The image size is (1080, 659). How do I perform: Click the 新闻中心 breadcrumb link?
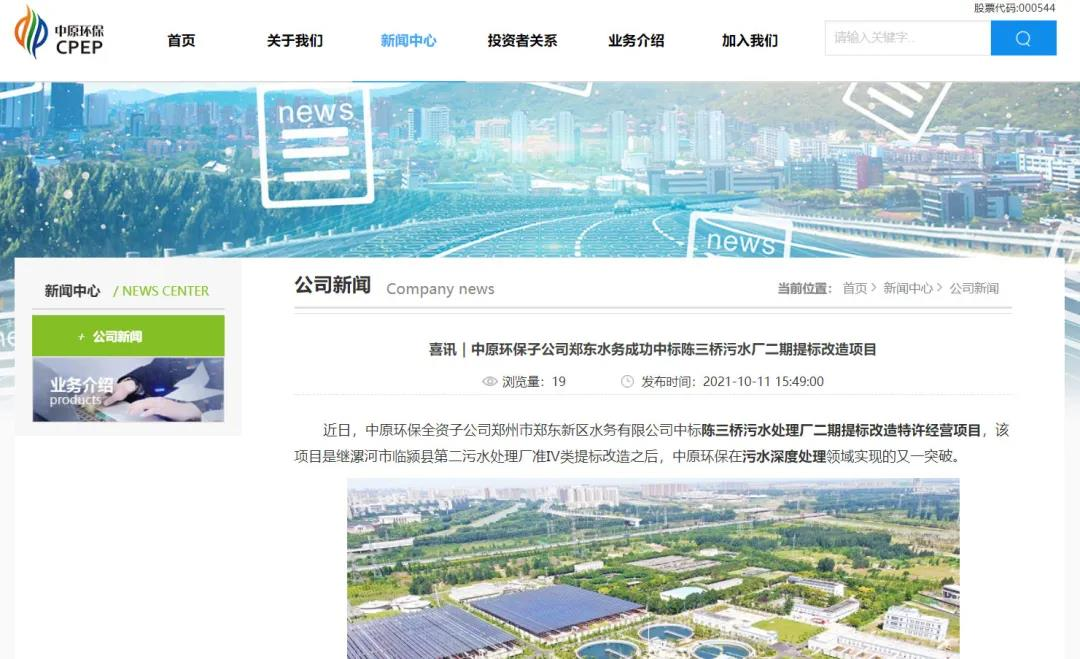(x=908, y=289)
